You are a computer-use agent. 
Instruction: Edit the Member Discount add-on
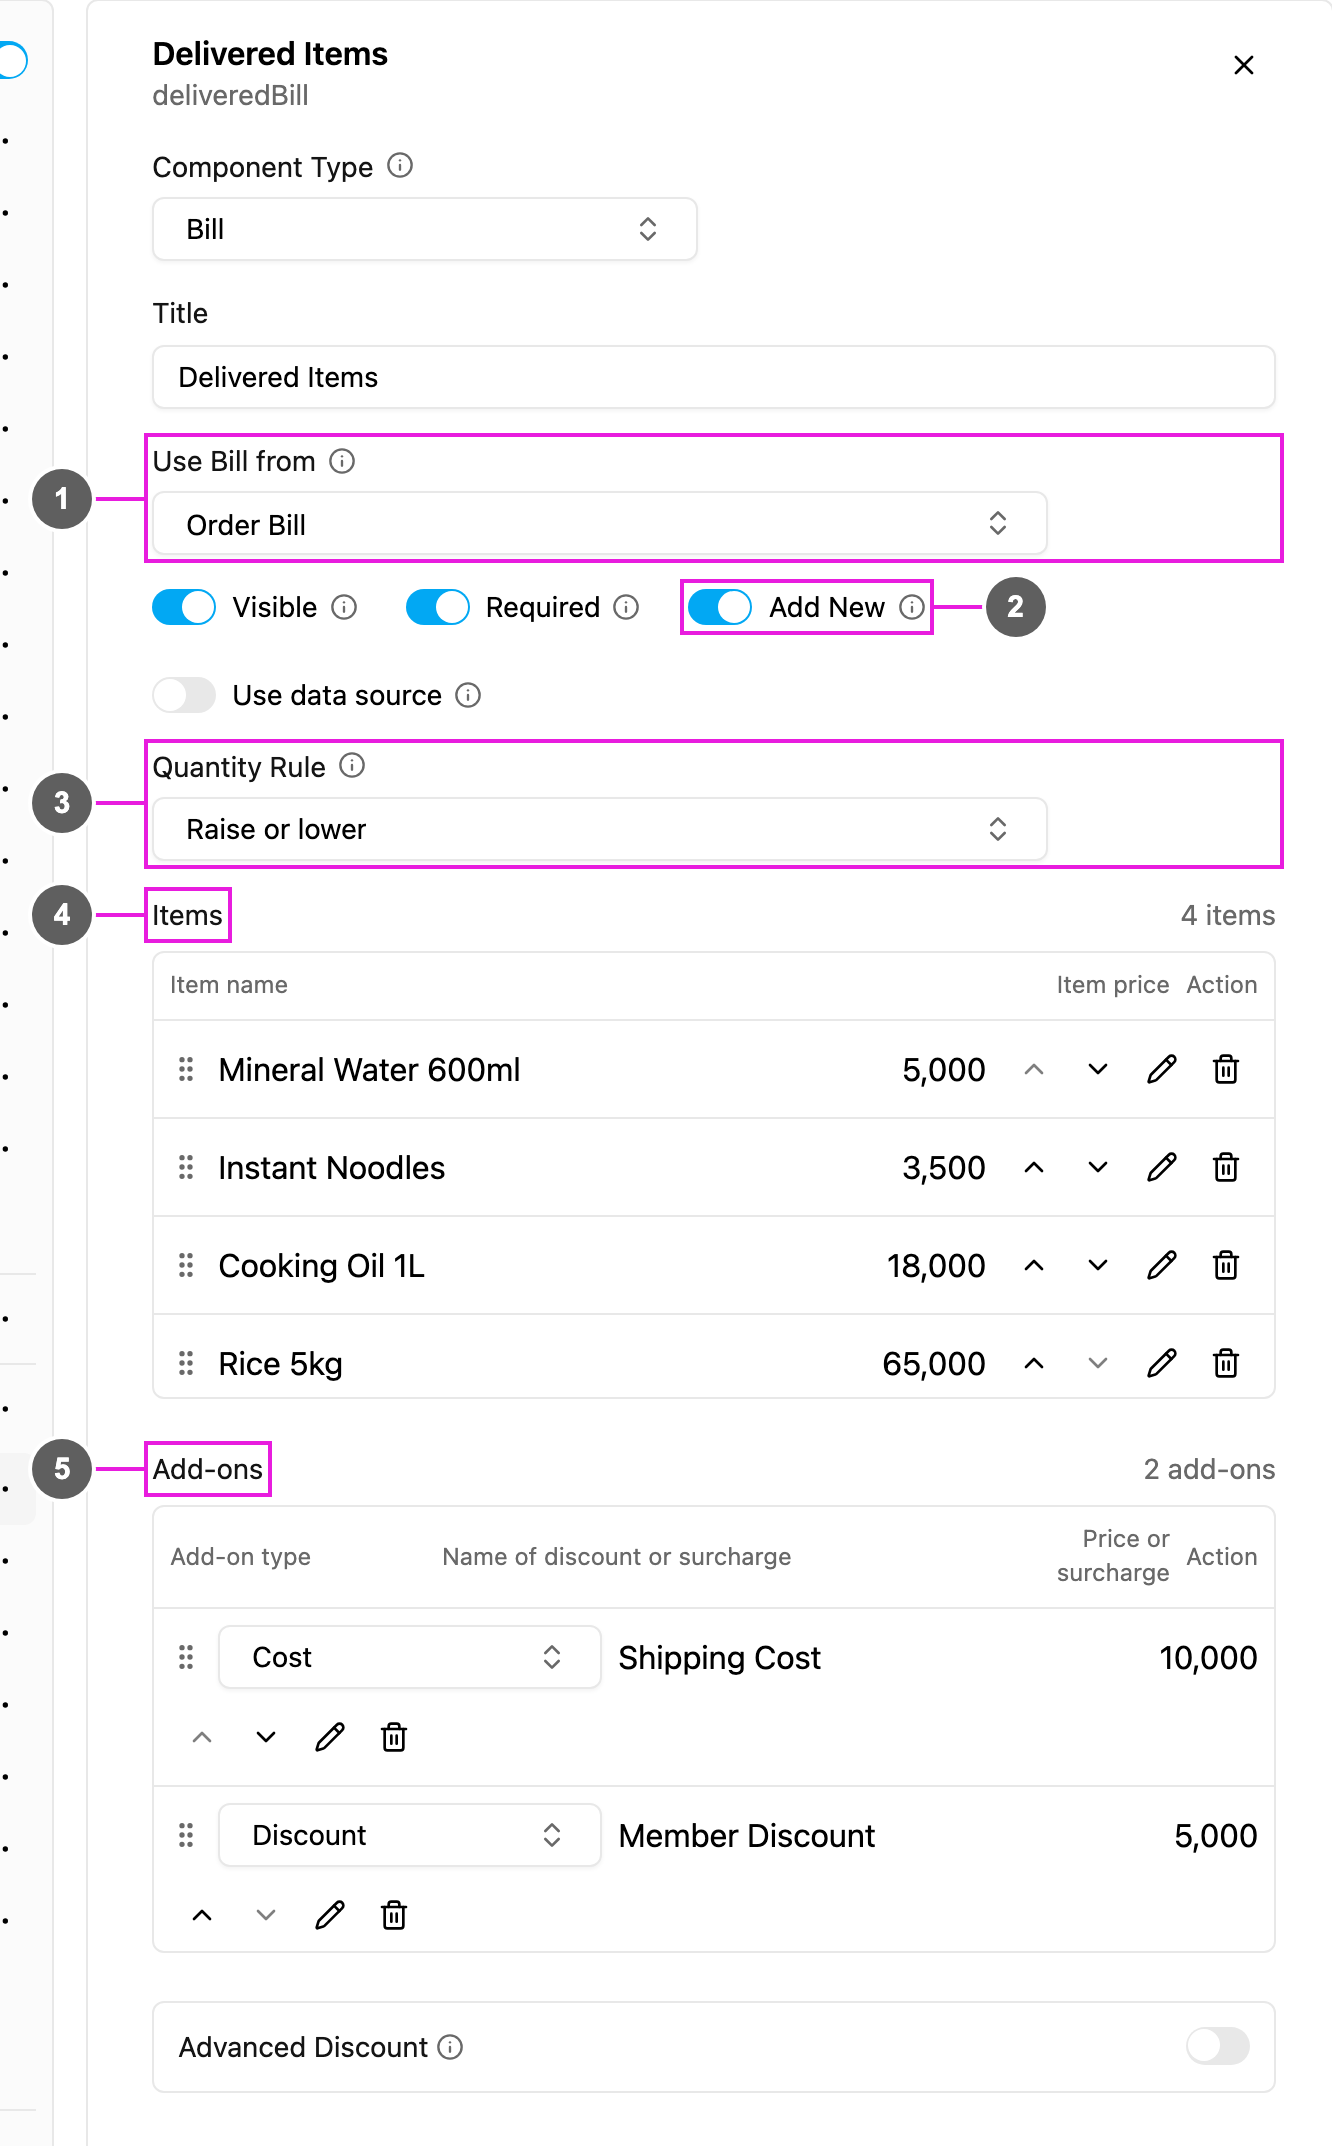(x=330, y=1915)
